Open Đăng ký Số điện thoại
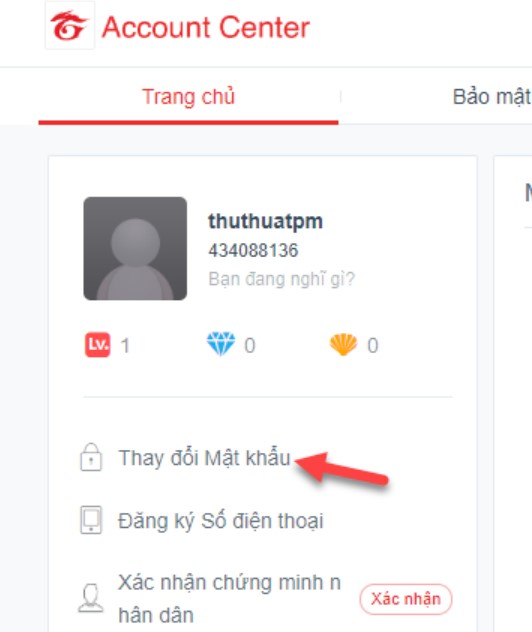Screen dimensions: 532x632 pyautogui.click(x=220, y=521)
